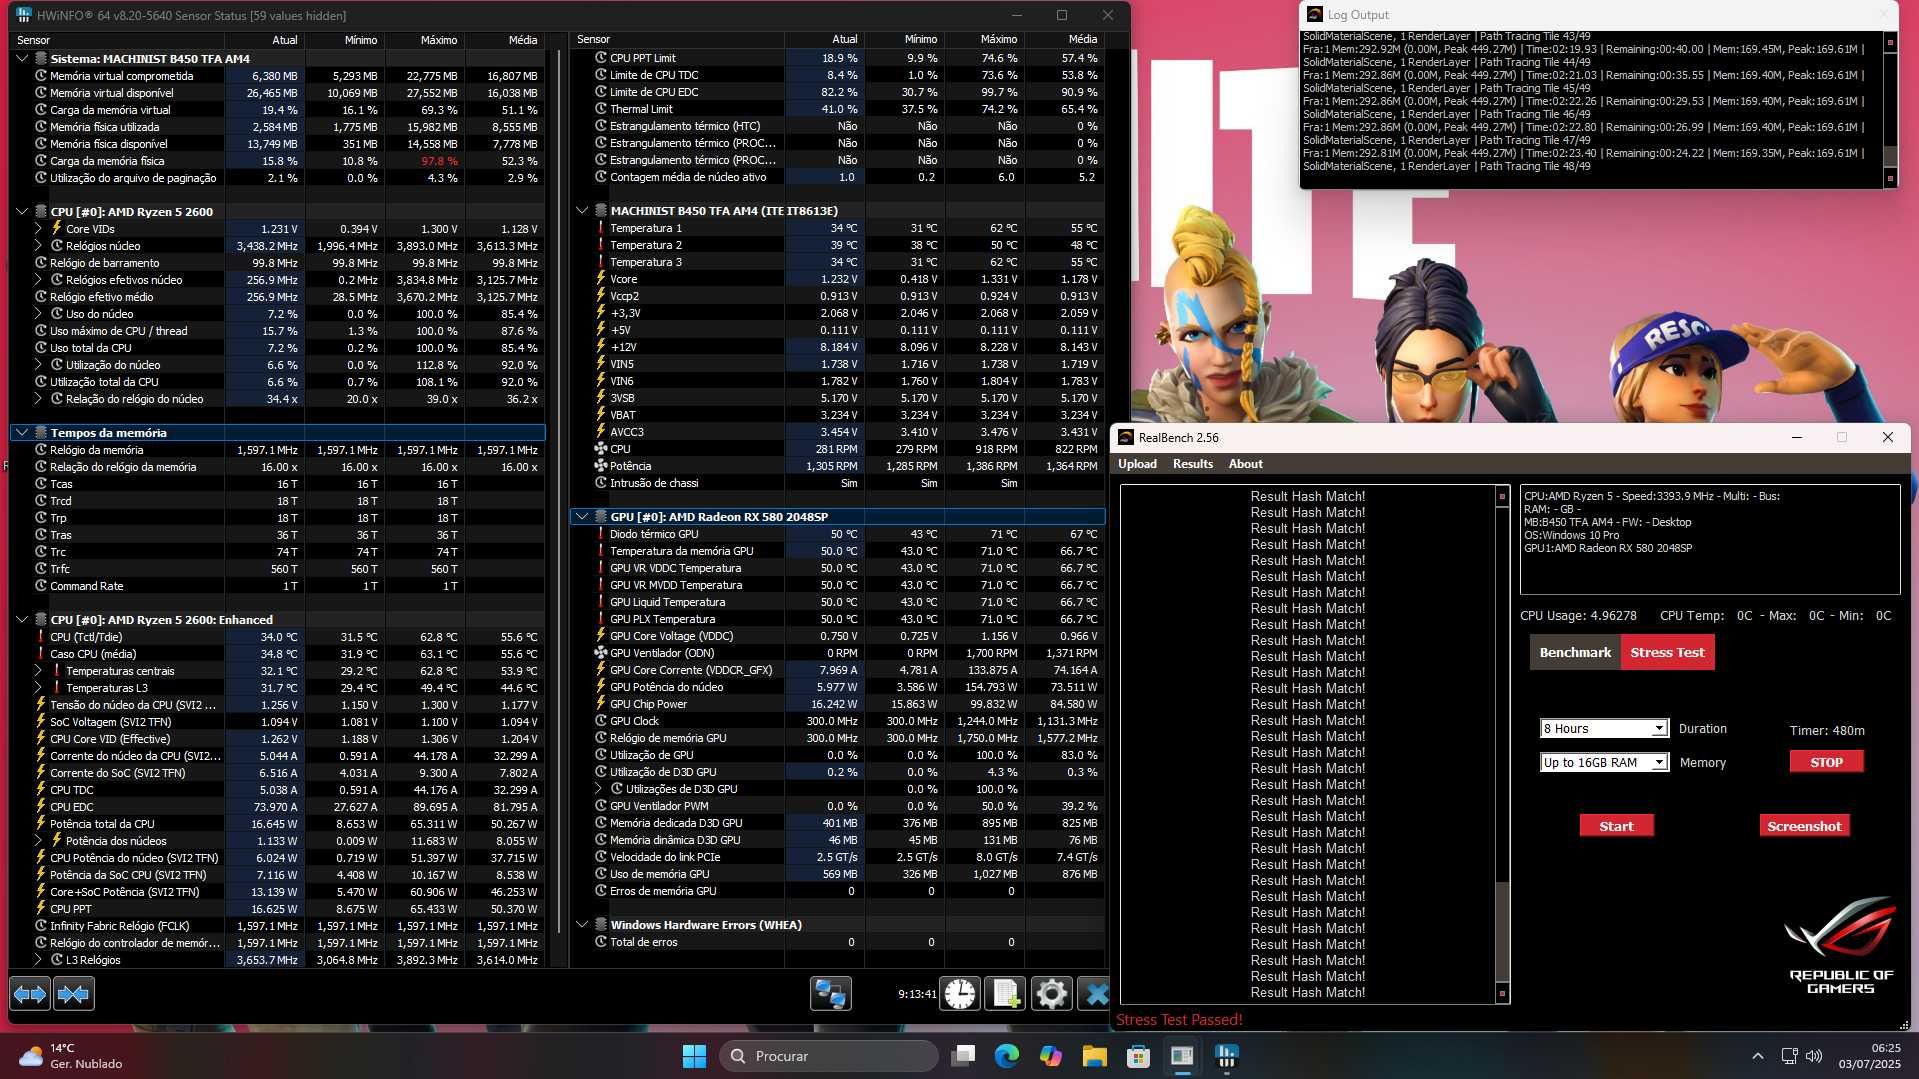Click the Log Output window scrollbar

(x=1890, y=110)
